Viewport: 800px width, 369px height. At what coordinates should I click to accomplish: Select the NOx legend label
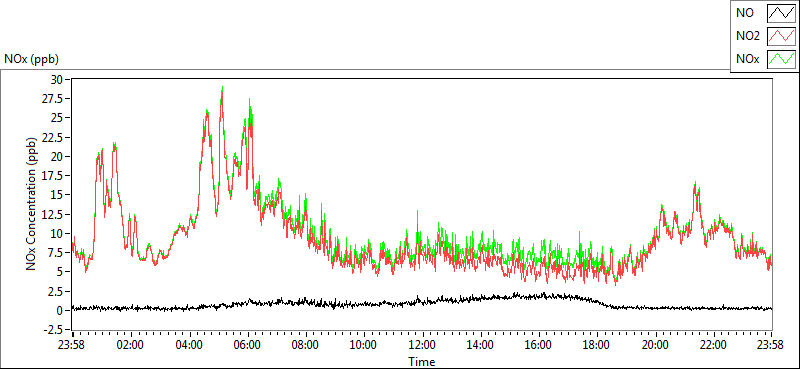[x=748, y=59]
